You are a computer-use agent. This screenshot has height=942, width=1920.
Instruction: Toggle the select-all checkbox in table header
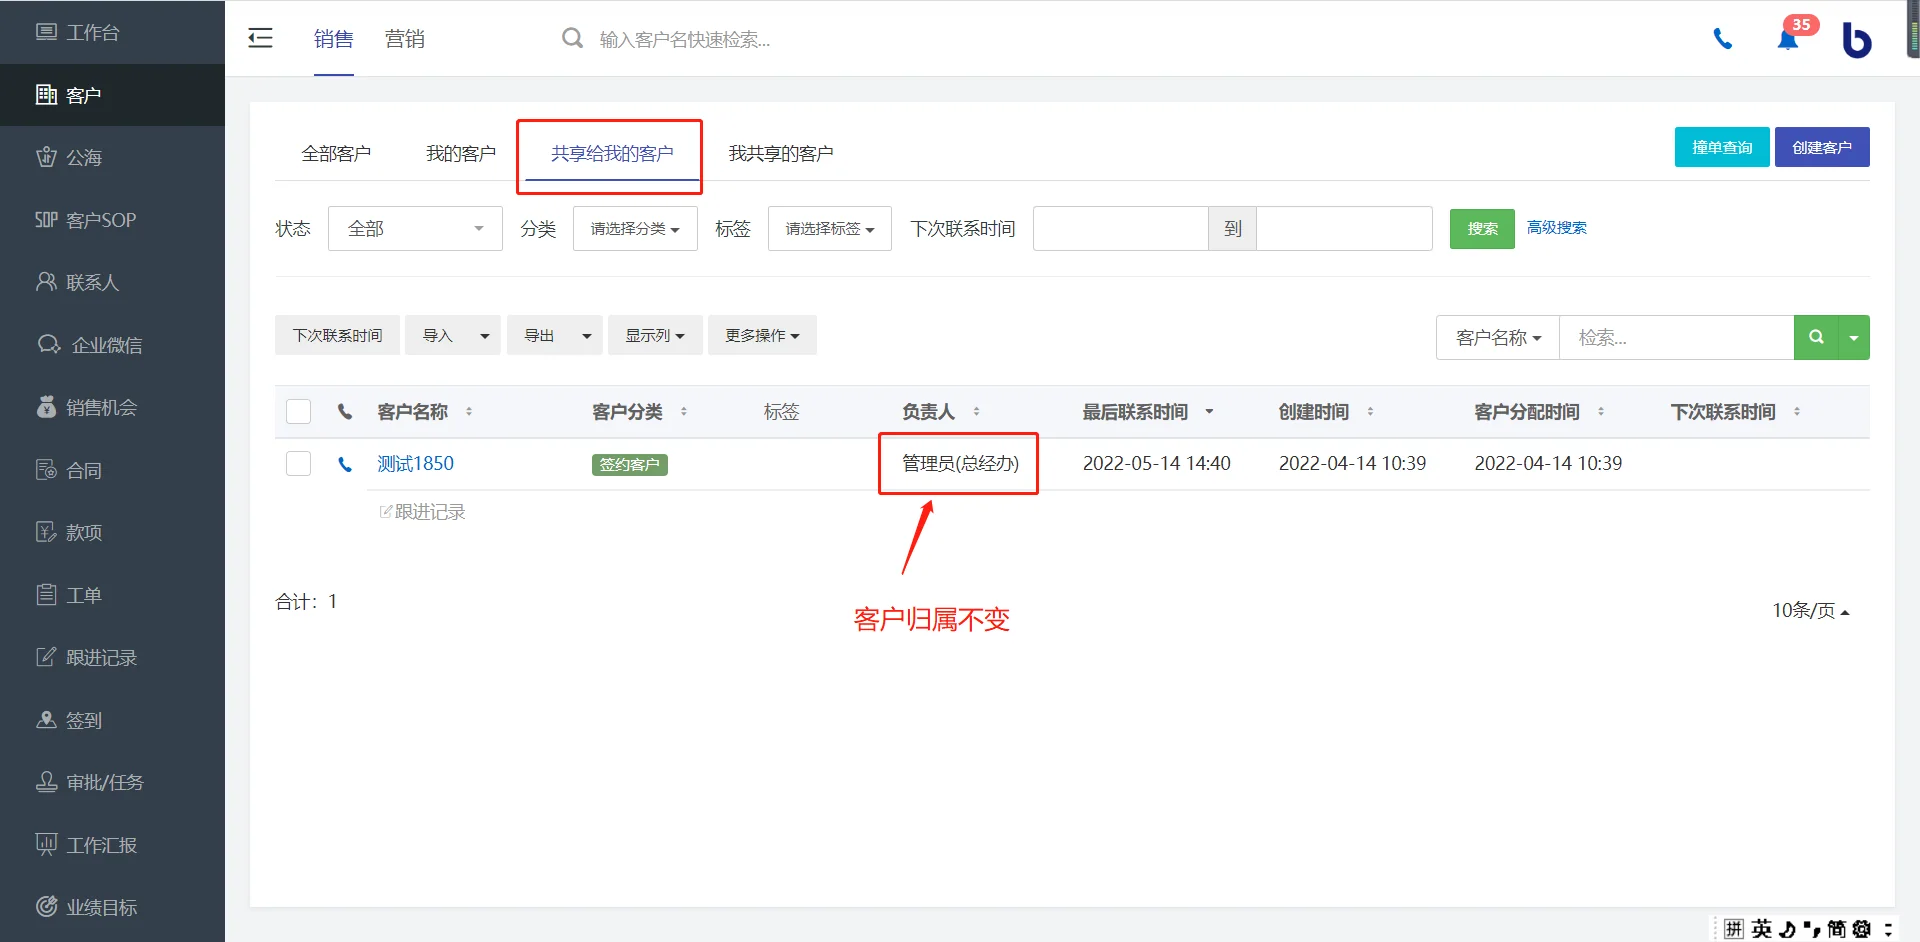pyautogui.click(x=298, y=411)
